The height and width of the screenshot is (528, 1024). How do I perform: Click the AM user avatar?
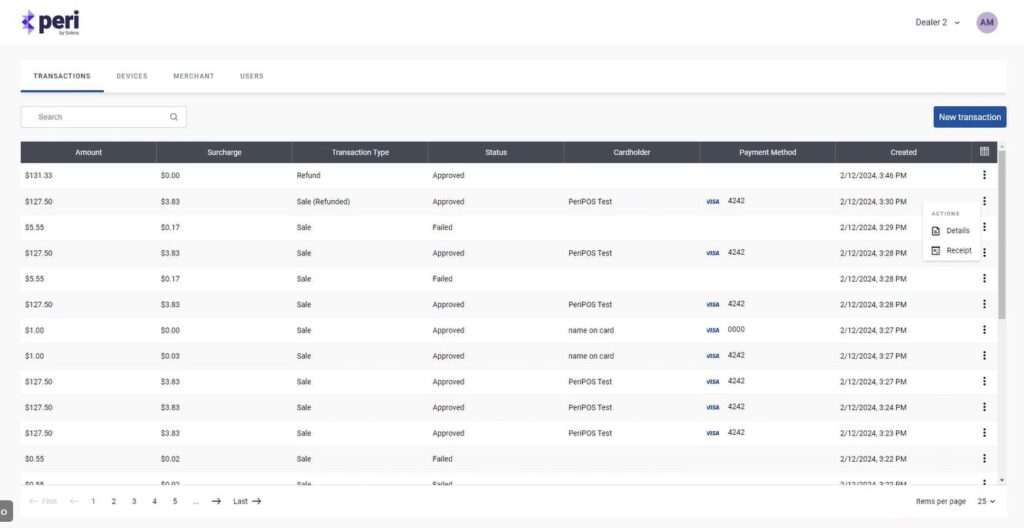click(x=987, y=22)
